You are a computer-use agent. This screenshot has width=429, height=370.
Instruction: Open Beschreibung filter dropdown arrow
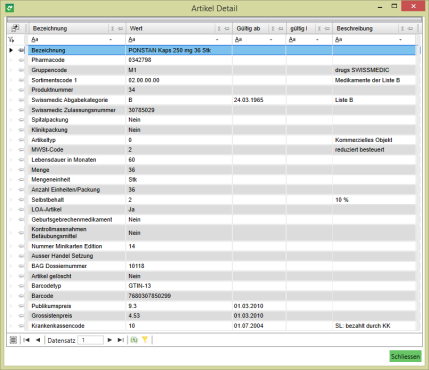tap(401, 40)
